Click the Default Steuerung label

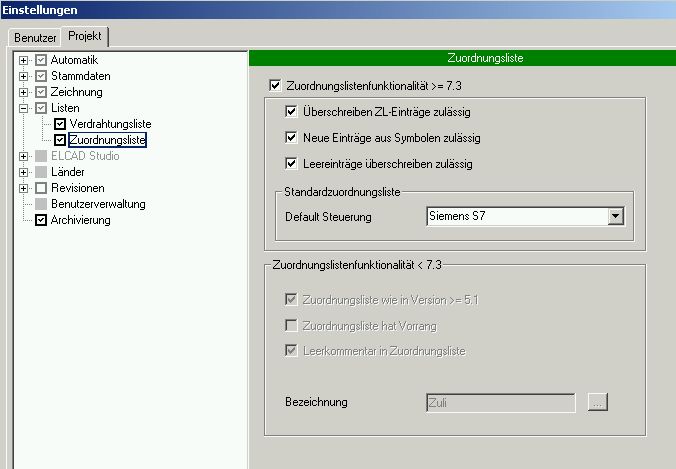pyautogui.click(x=328, y=217)
